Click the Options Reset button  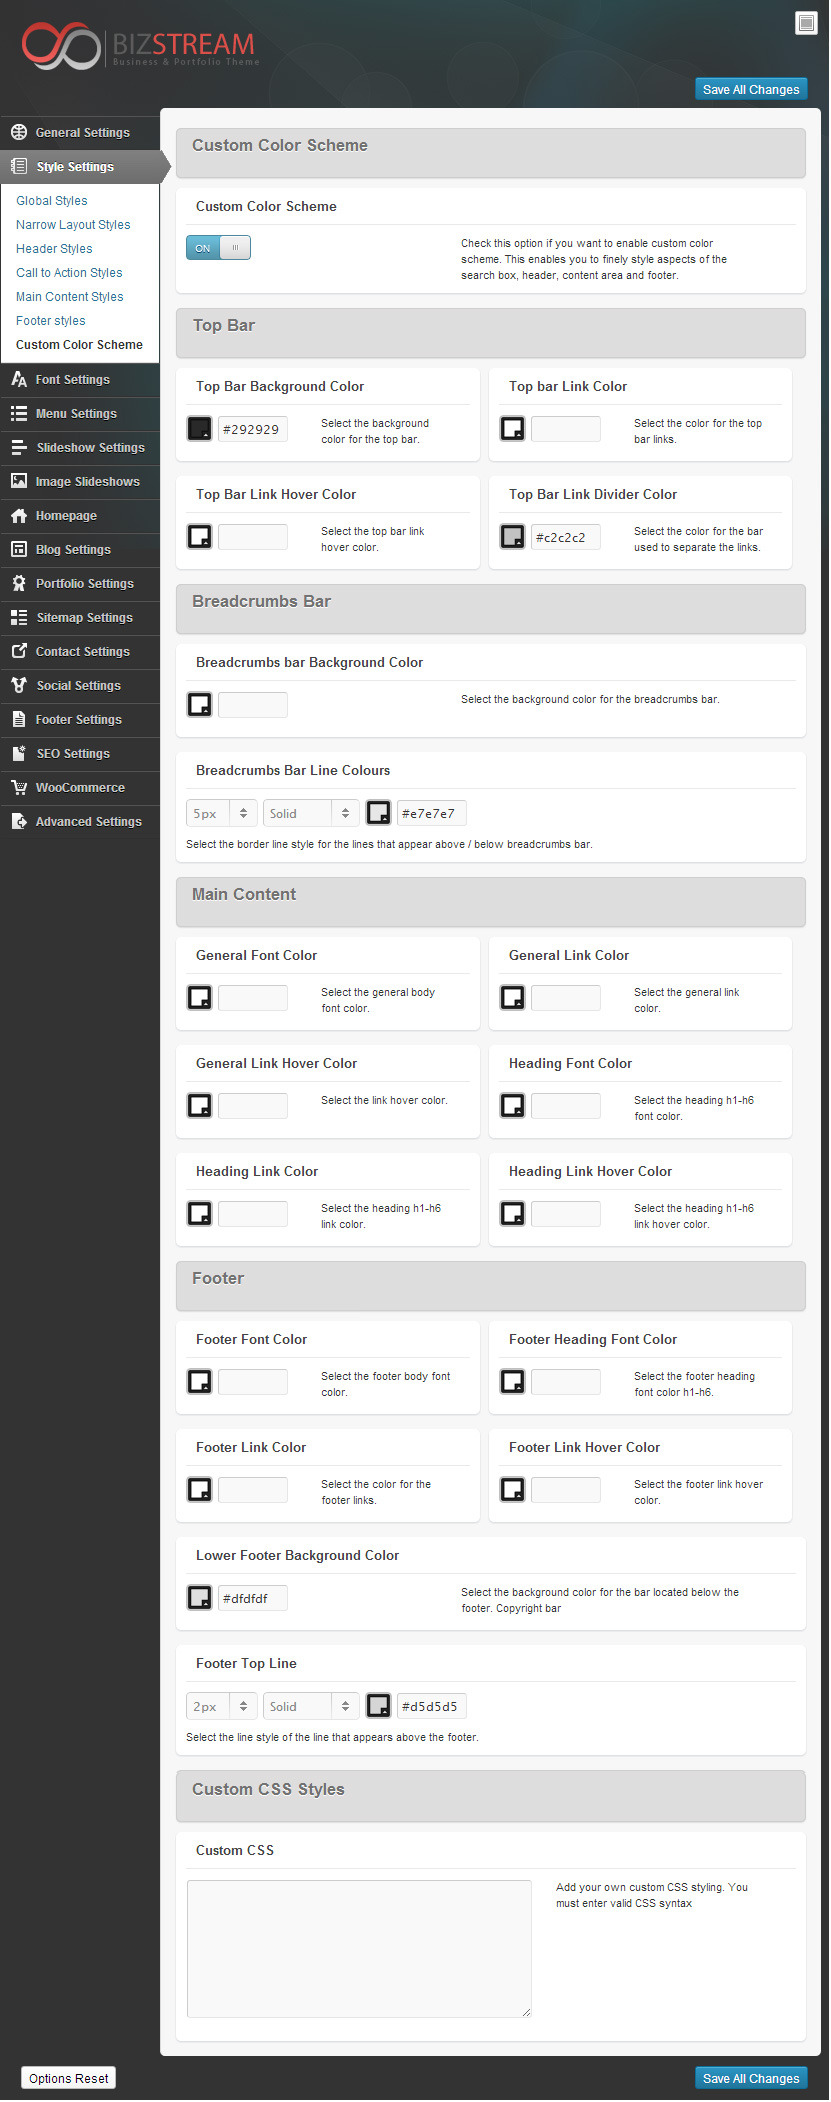(x=69, y=2078)
